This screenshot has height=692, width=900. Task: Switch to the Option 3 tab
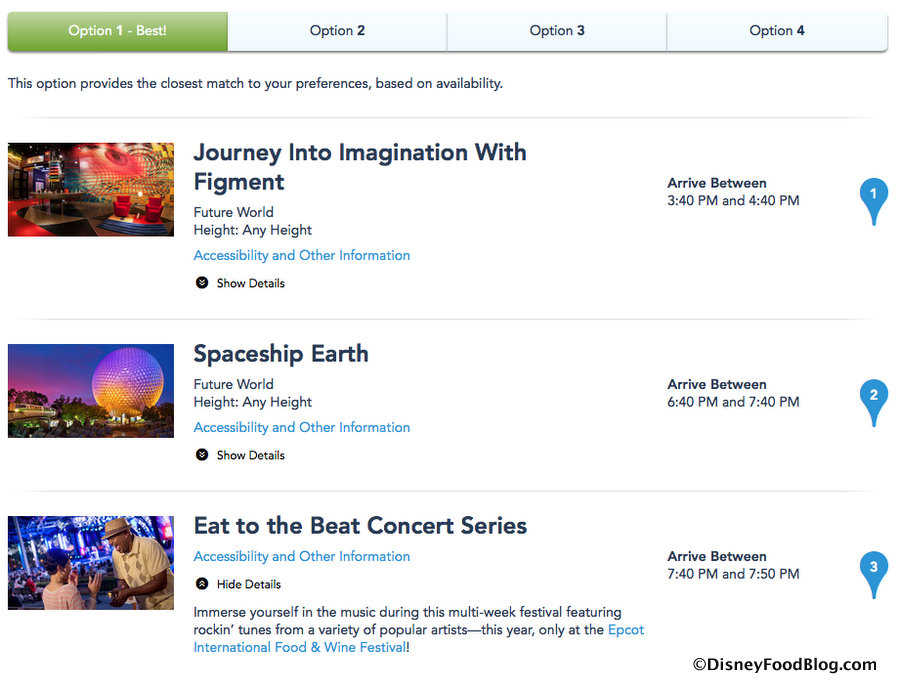click(557, 31)
